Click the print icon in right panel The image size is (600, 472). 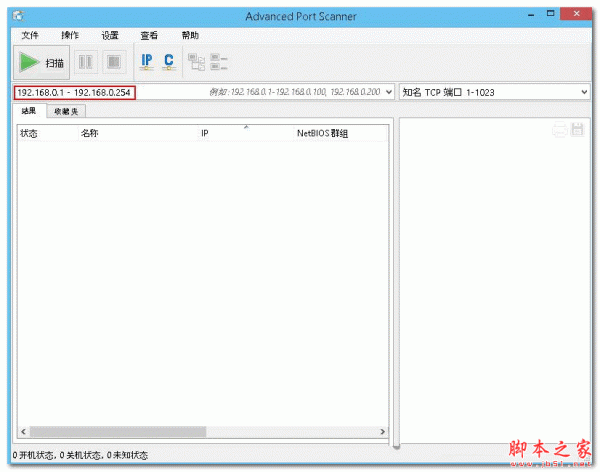tap(559, 129)
